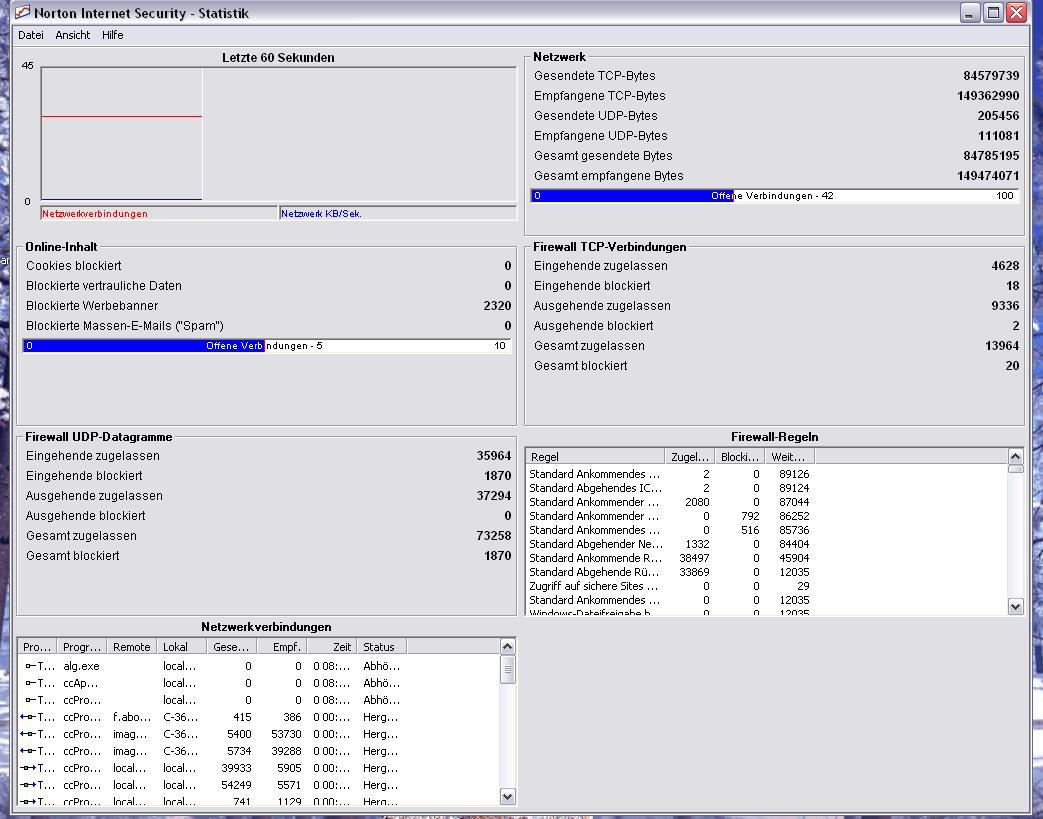Click the red Netzwerkverbindungen graph legend
This screenshot has width=1043, height=819.
159,214
